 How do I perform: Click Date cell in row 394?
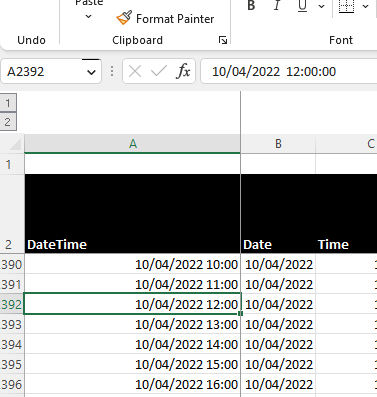pos(278,344)
